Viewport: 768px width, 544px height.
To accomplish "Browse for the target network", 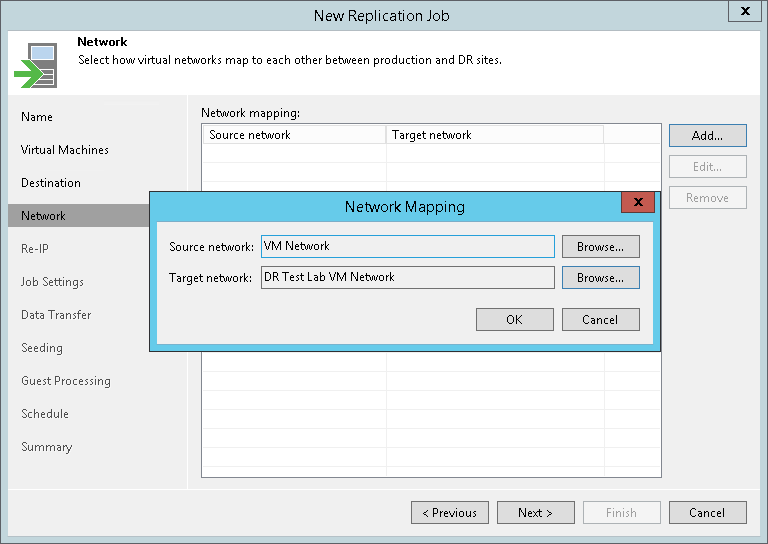I will coord(600,278).
